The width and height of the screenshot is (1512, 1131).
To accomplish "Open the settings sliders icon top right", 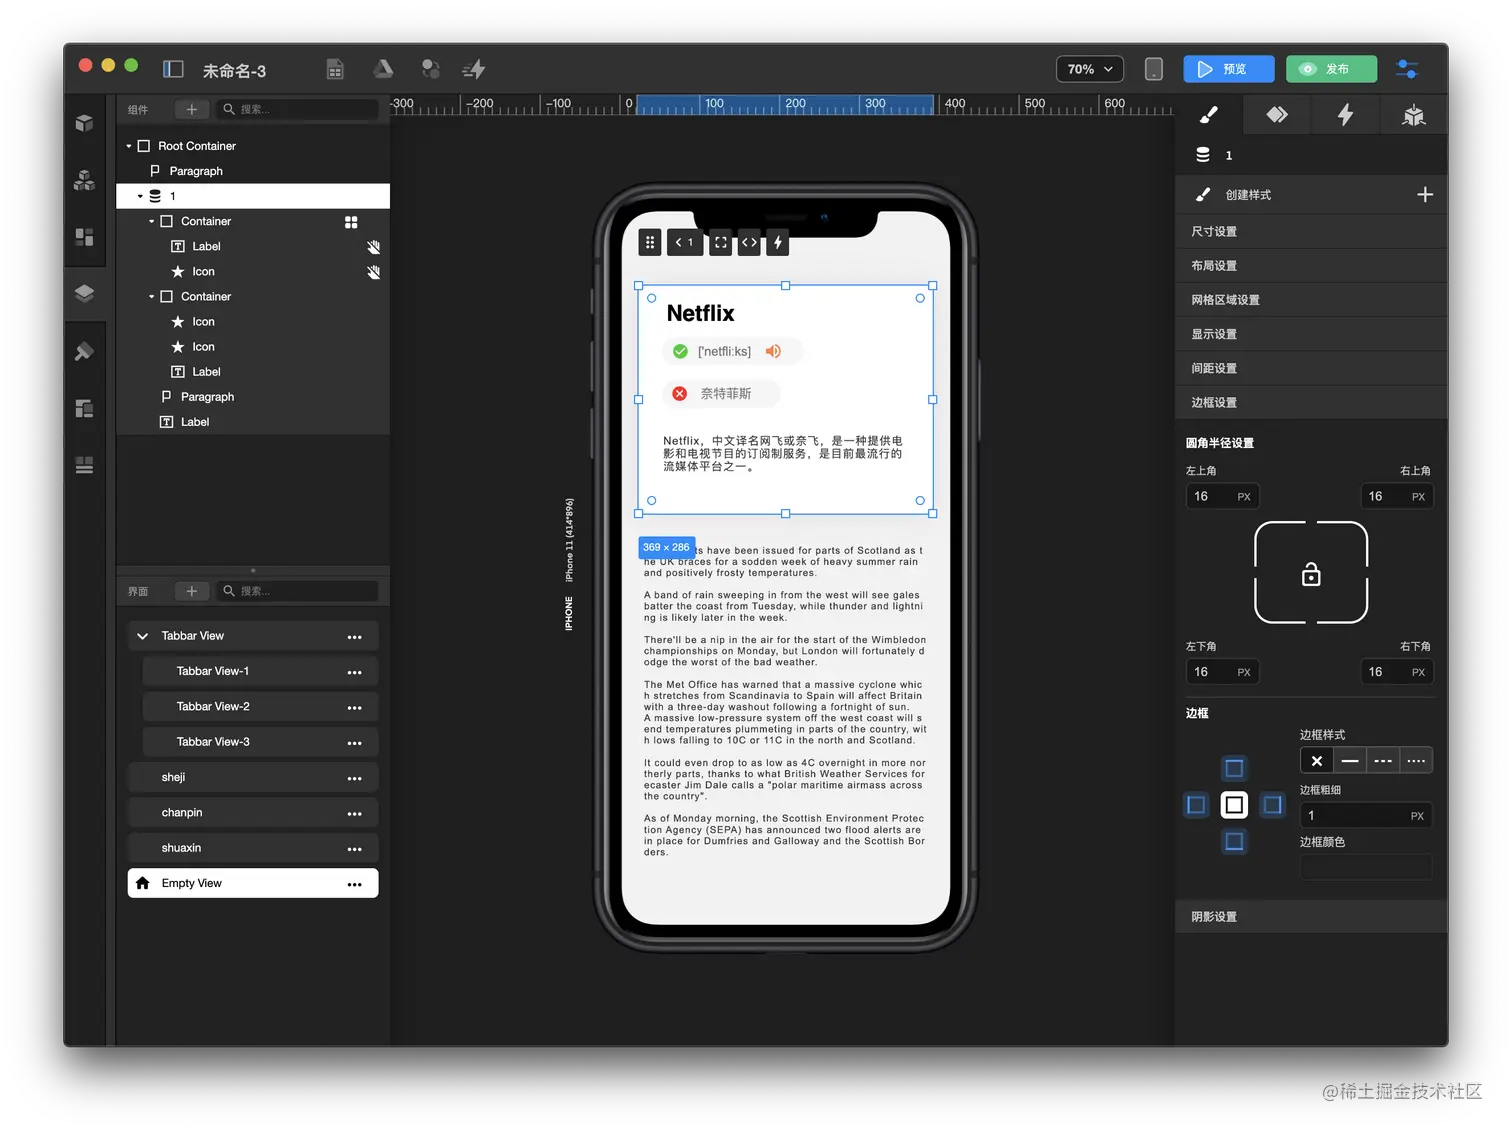I will coord(1407,69).
